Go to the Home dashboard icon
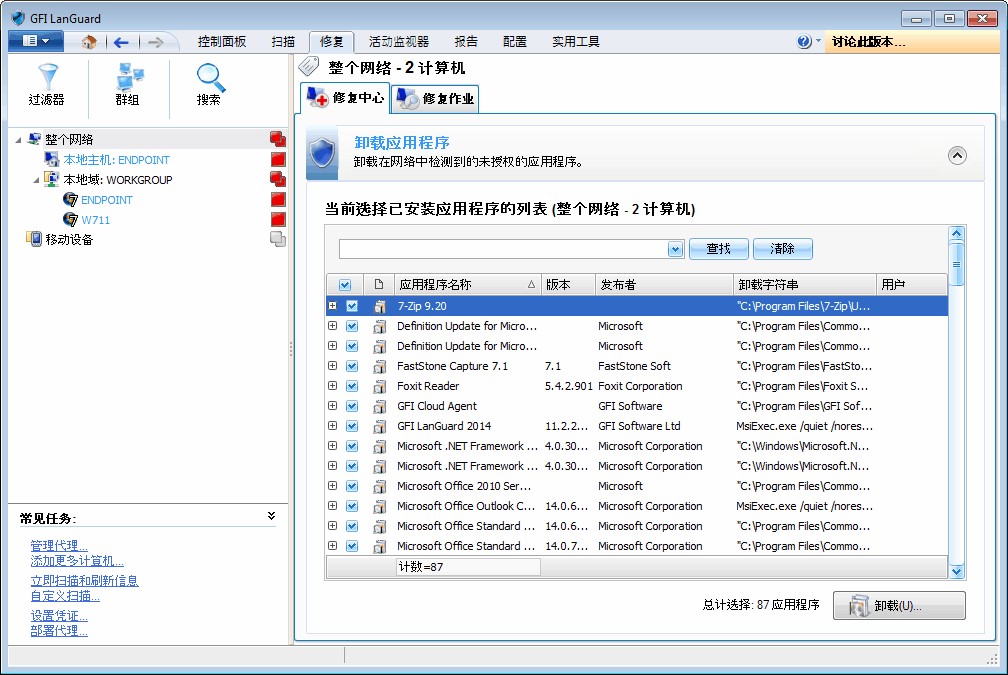Viewport: 1008px width, 675px height. (89, 42)
